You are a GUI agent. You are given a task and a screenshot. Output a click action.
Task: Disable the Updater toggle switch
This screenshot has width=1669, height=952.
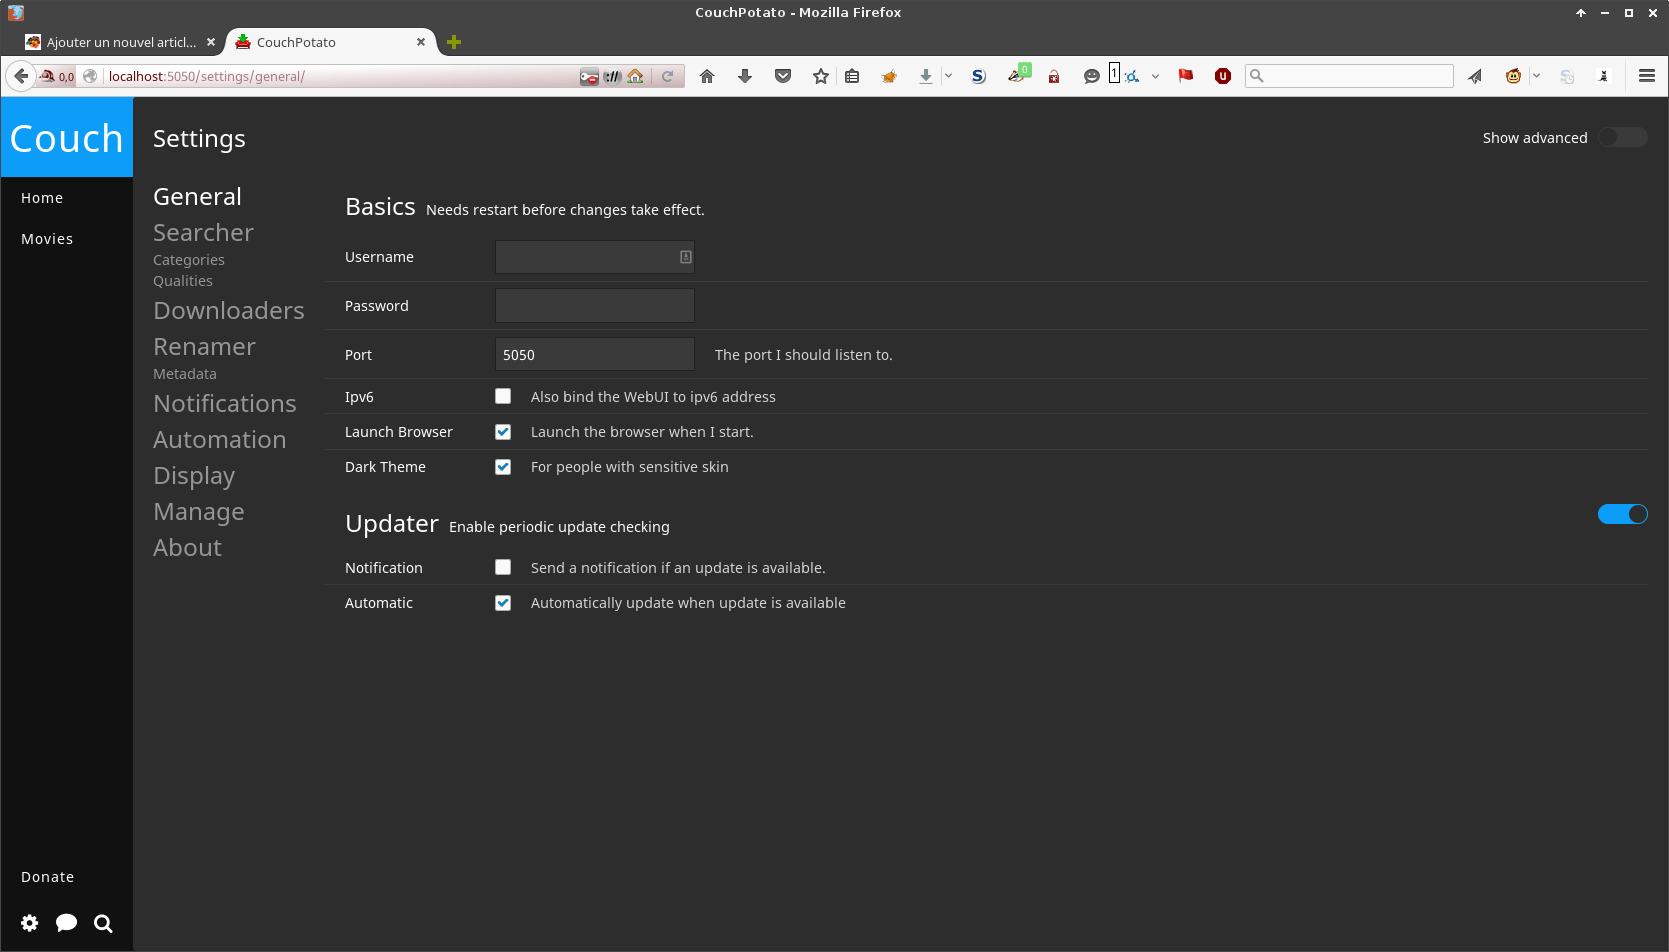coord(1622,514)
